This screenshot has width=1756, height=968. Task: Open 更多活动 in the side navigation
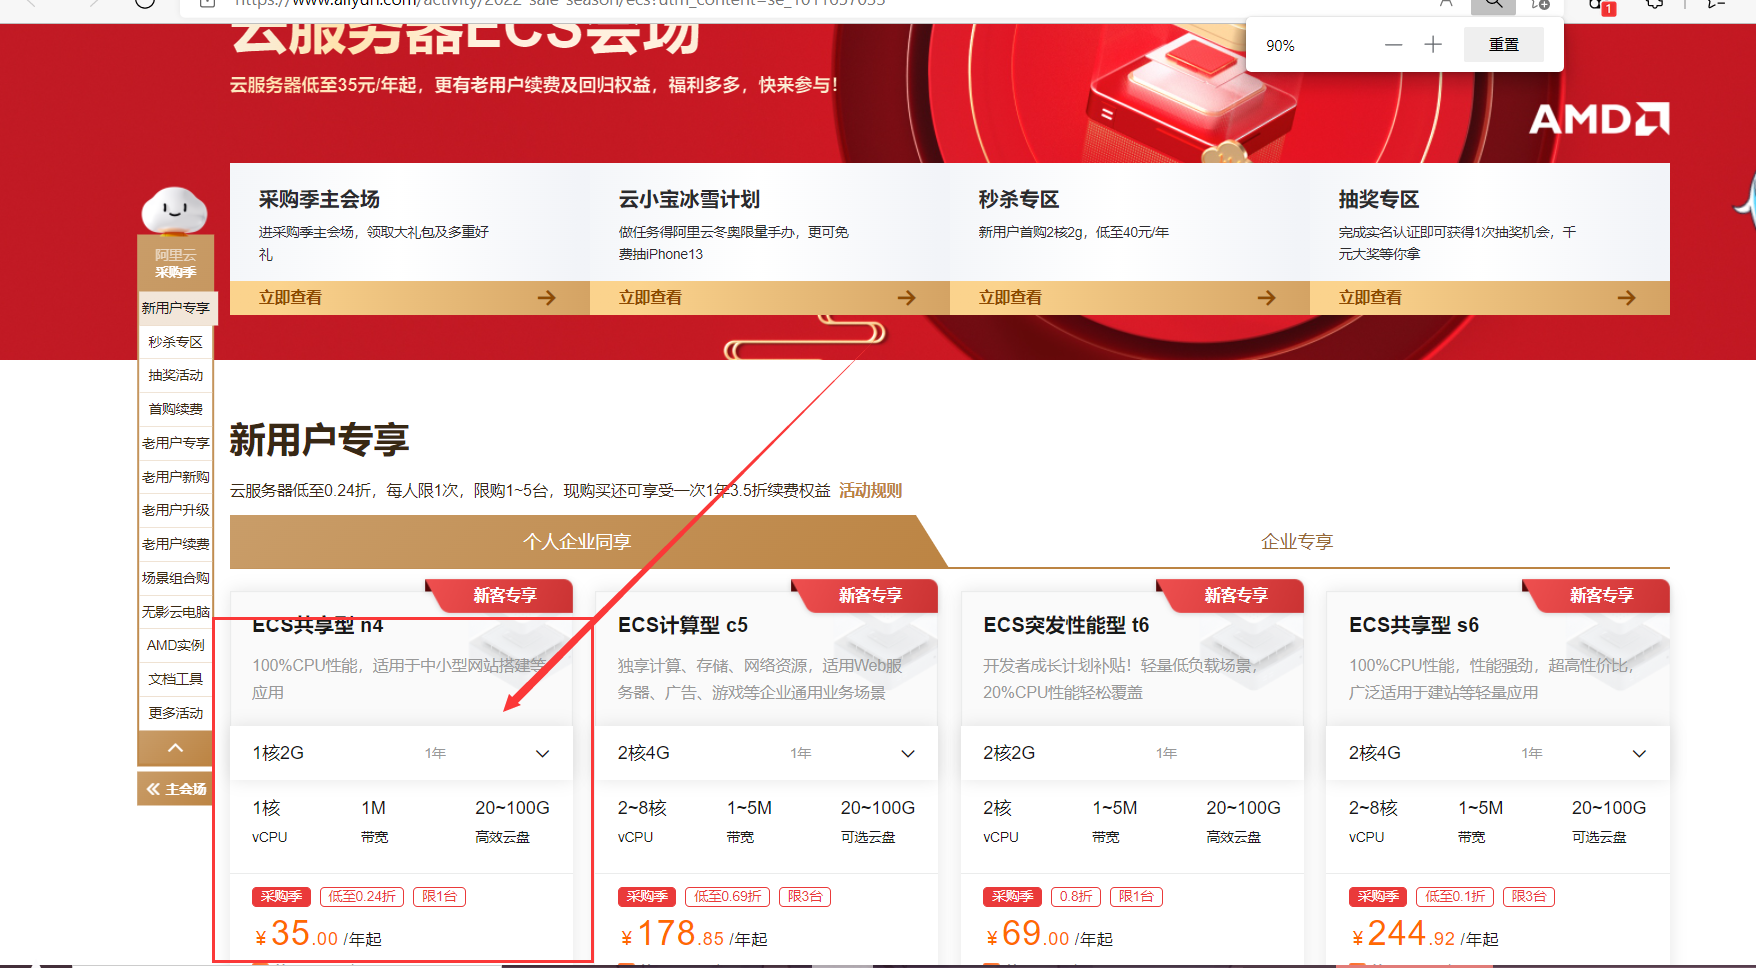click(176, 713)
